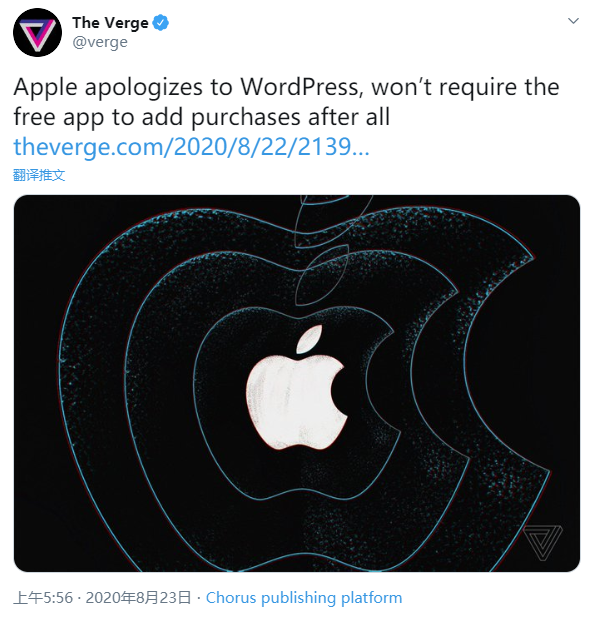Image resolution: width=594 pixels, height=619 pixels.
Task: Click the blue verified badge
Action: point(161,23)
